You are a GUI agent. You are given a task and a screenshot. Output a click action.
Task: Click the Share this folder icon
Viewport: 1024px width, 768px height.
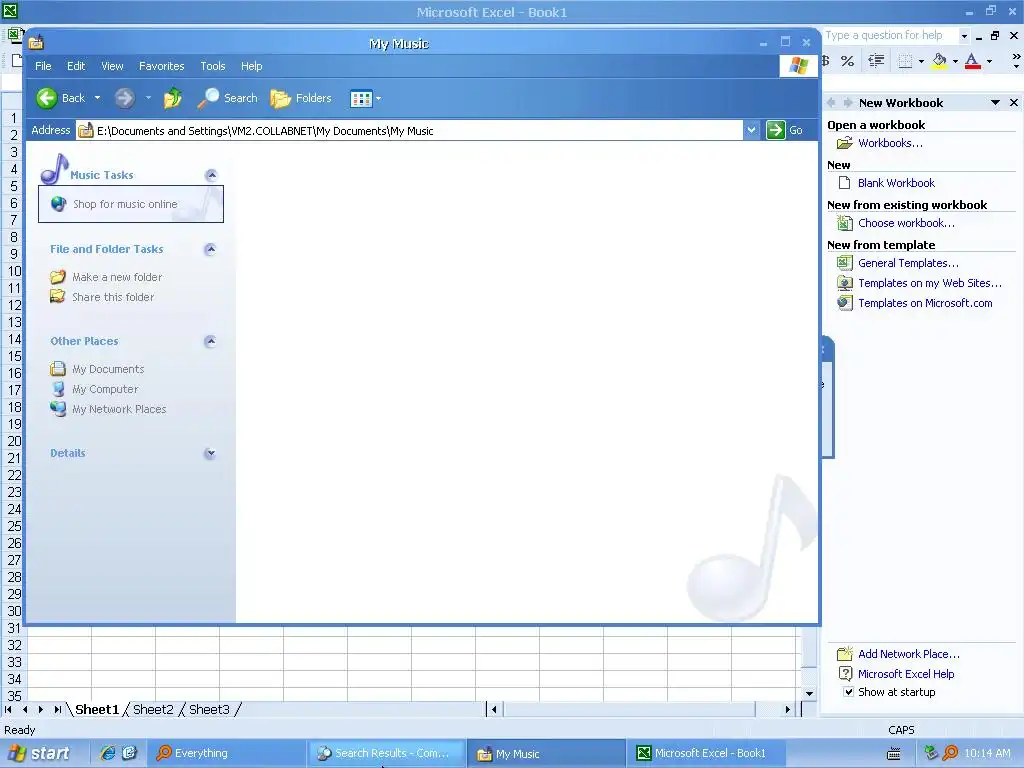pos(58,296)
